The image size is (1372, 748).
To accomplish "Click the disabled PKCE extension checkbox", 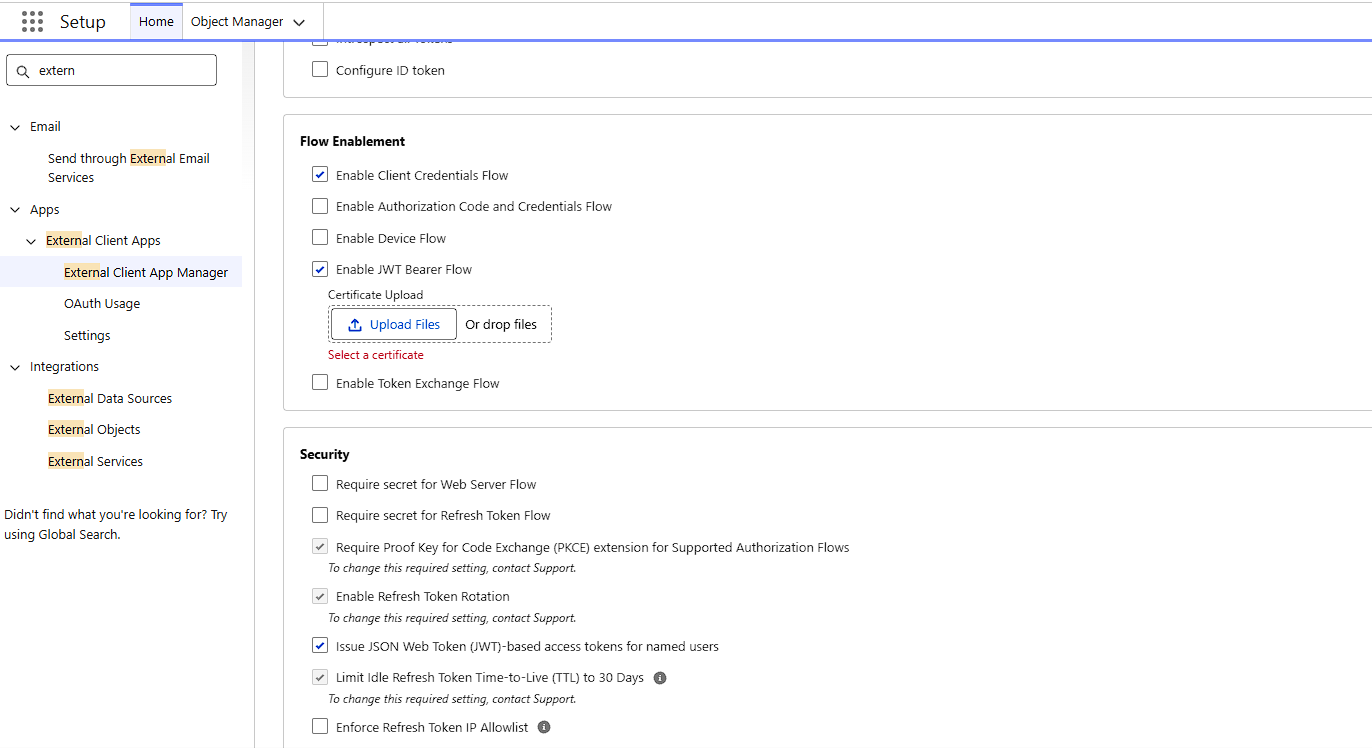I will (320, 547).
